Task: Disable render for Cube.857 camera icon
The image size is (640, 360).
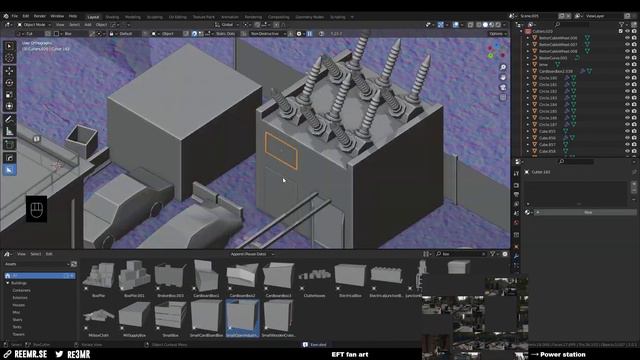Action: (634, 144)
